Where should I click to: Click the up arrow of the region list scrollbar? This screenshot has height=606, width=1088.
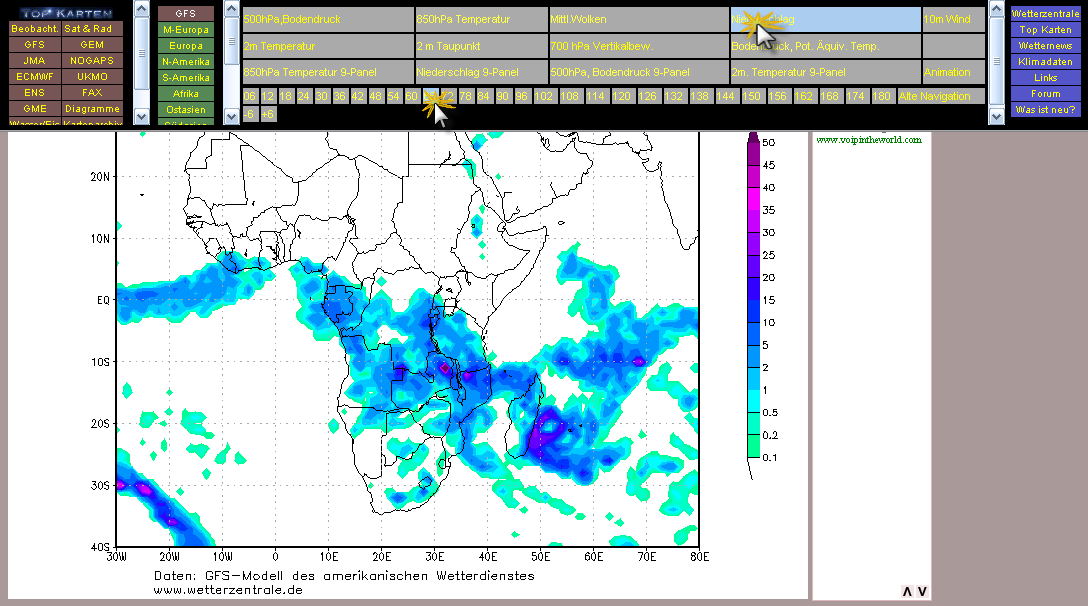pos(232,8)
